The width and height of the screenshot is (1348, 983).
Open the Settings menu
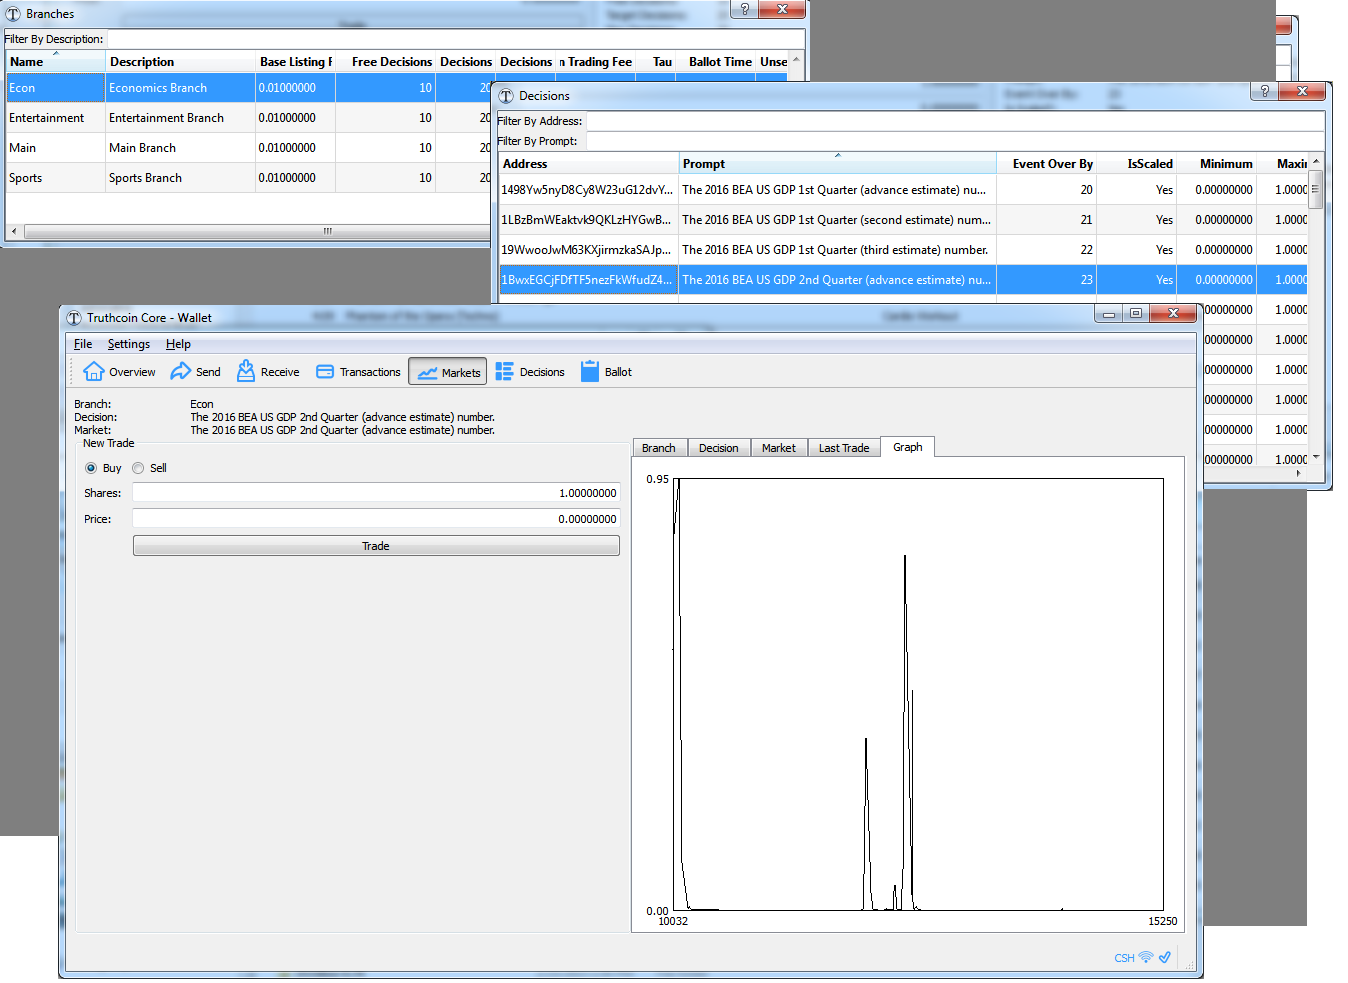pyautogui.click(x=129, y=344)
